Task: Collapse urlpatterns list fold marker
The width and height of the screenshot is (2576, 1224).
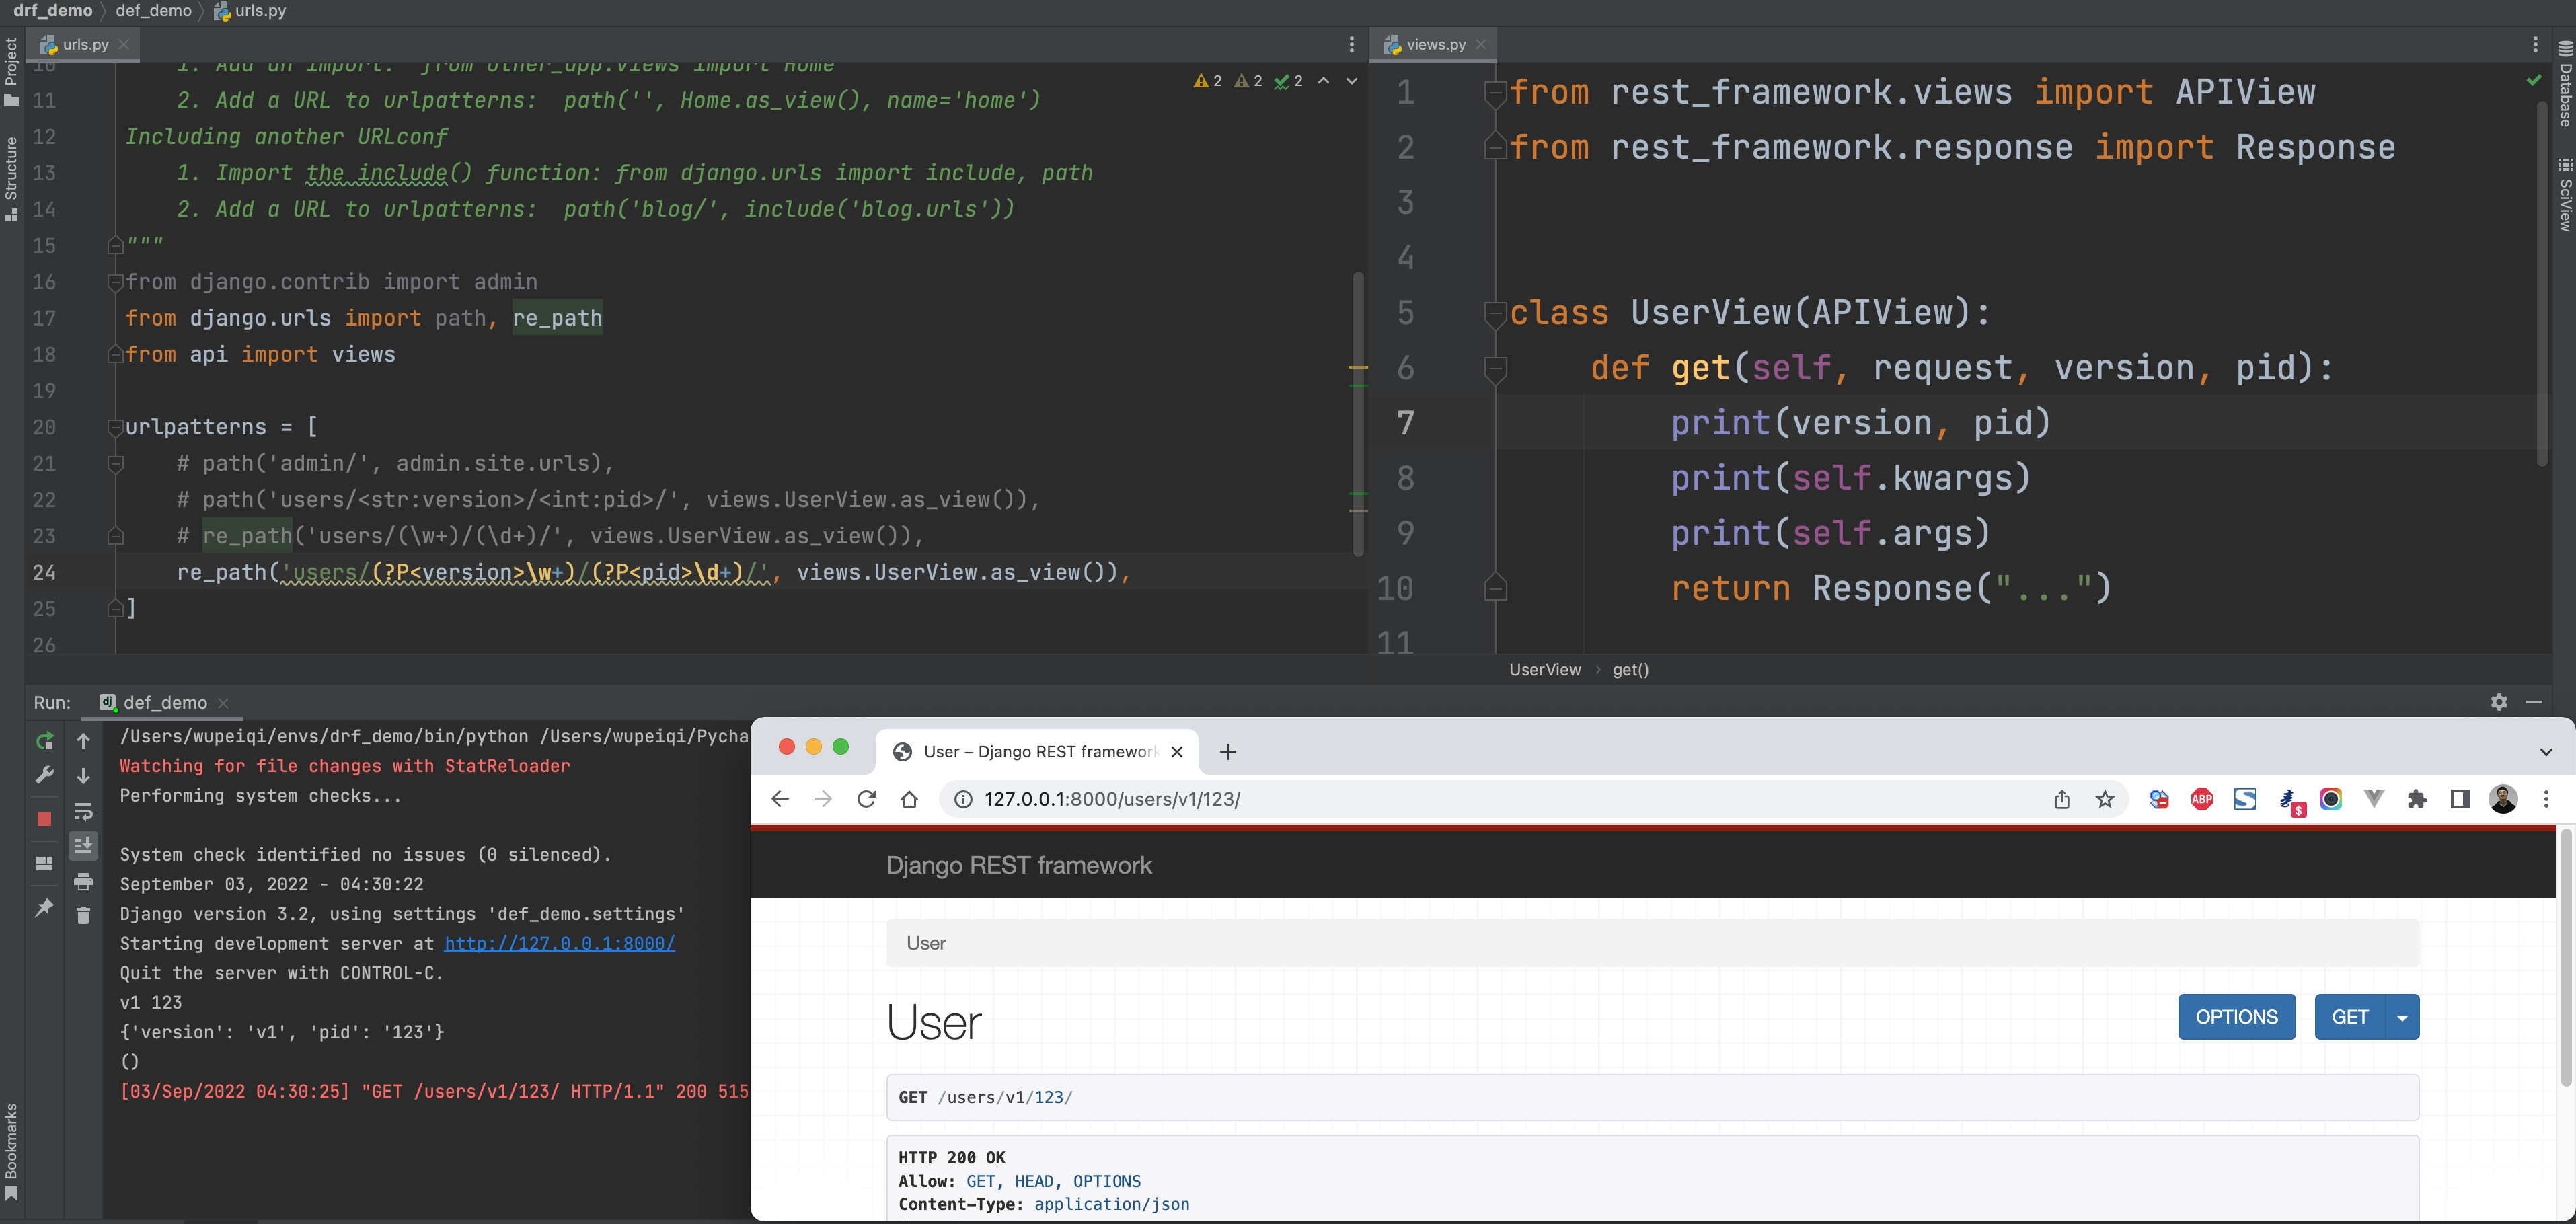Action: 115,427
